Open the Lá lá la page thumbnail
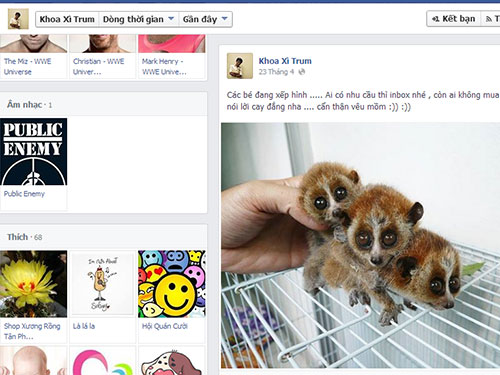The width and height of the screenshot is (500, 375). point(103,284)
